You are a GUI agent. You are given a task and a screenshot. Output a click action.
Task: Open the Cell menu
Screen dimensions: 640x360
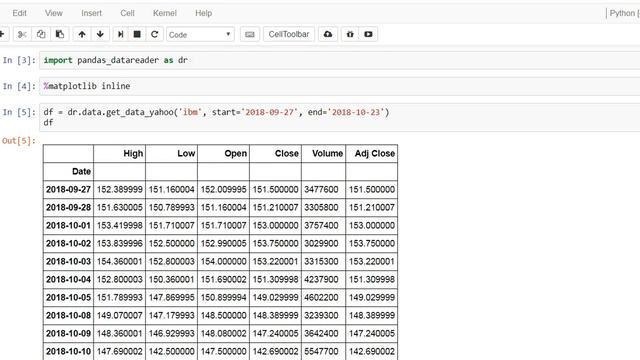tap(127, 13)
